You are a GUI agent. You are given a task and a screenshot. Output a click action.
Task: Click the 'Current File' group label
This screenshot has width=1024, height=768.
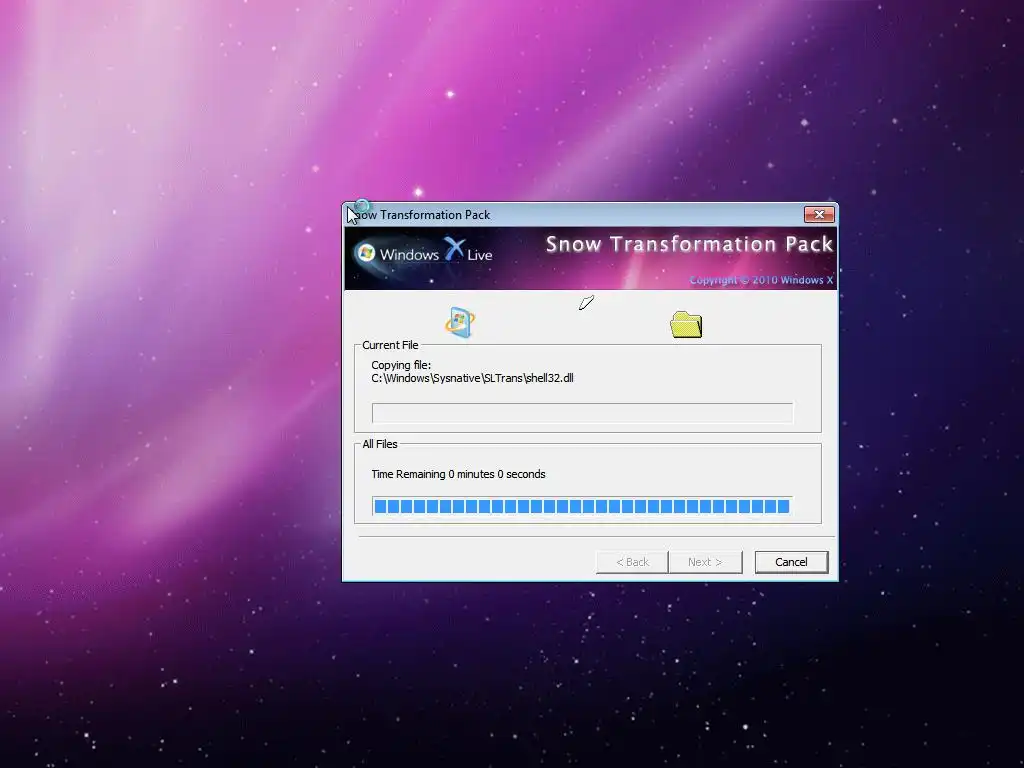click(x=390, y=345)
